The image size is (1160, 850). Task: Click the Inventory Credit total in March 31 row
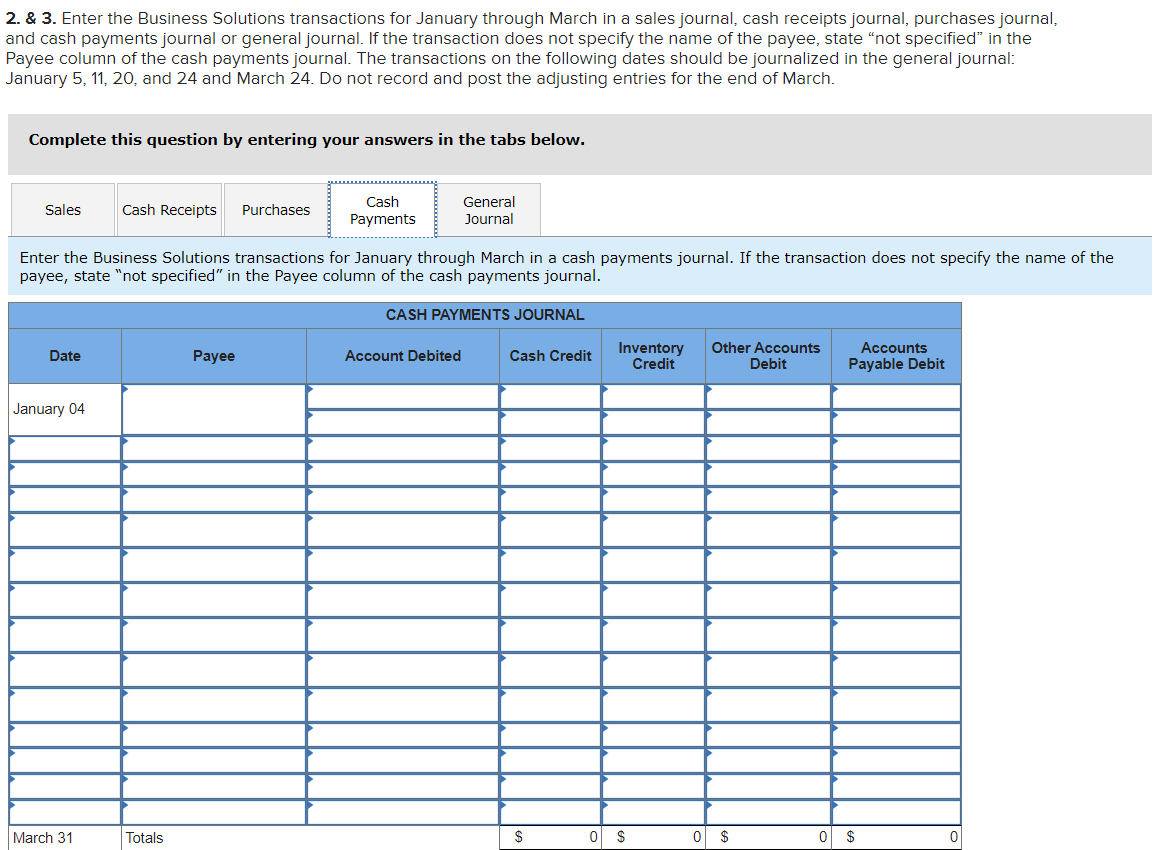(653, 837)
